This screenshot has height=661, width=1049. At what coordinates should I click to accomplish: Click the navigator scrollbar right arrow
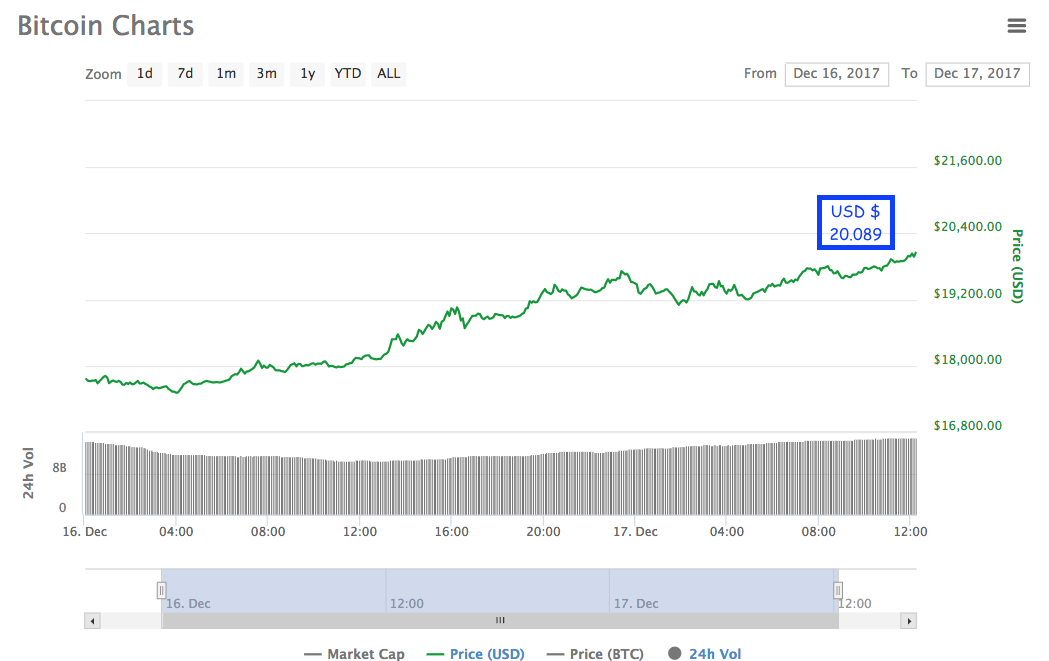pos(909,621)
